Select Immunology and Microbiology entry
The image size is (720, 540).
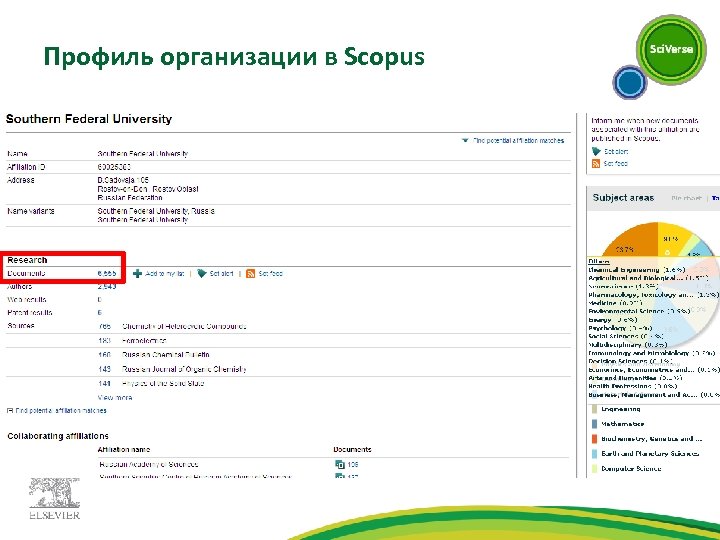tap(652, 353)
